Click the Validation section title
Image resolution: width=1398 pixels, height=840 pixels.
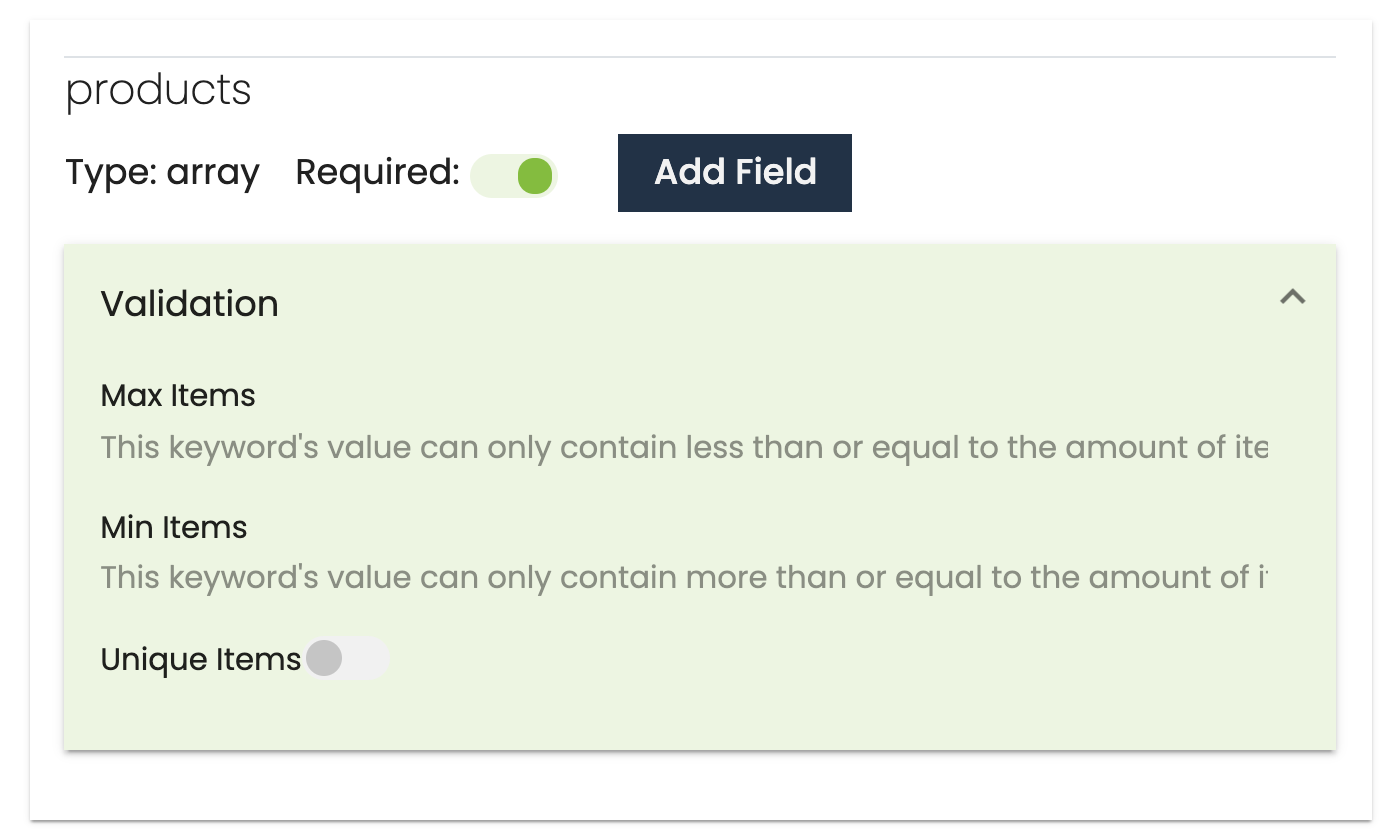(x=189, y=303)
